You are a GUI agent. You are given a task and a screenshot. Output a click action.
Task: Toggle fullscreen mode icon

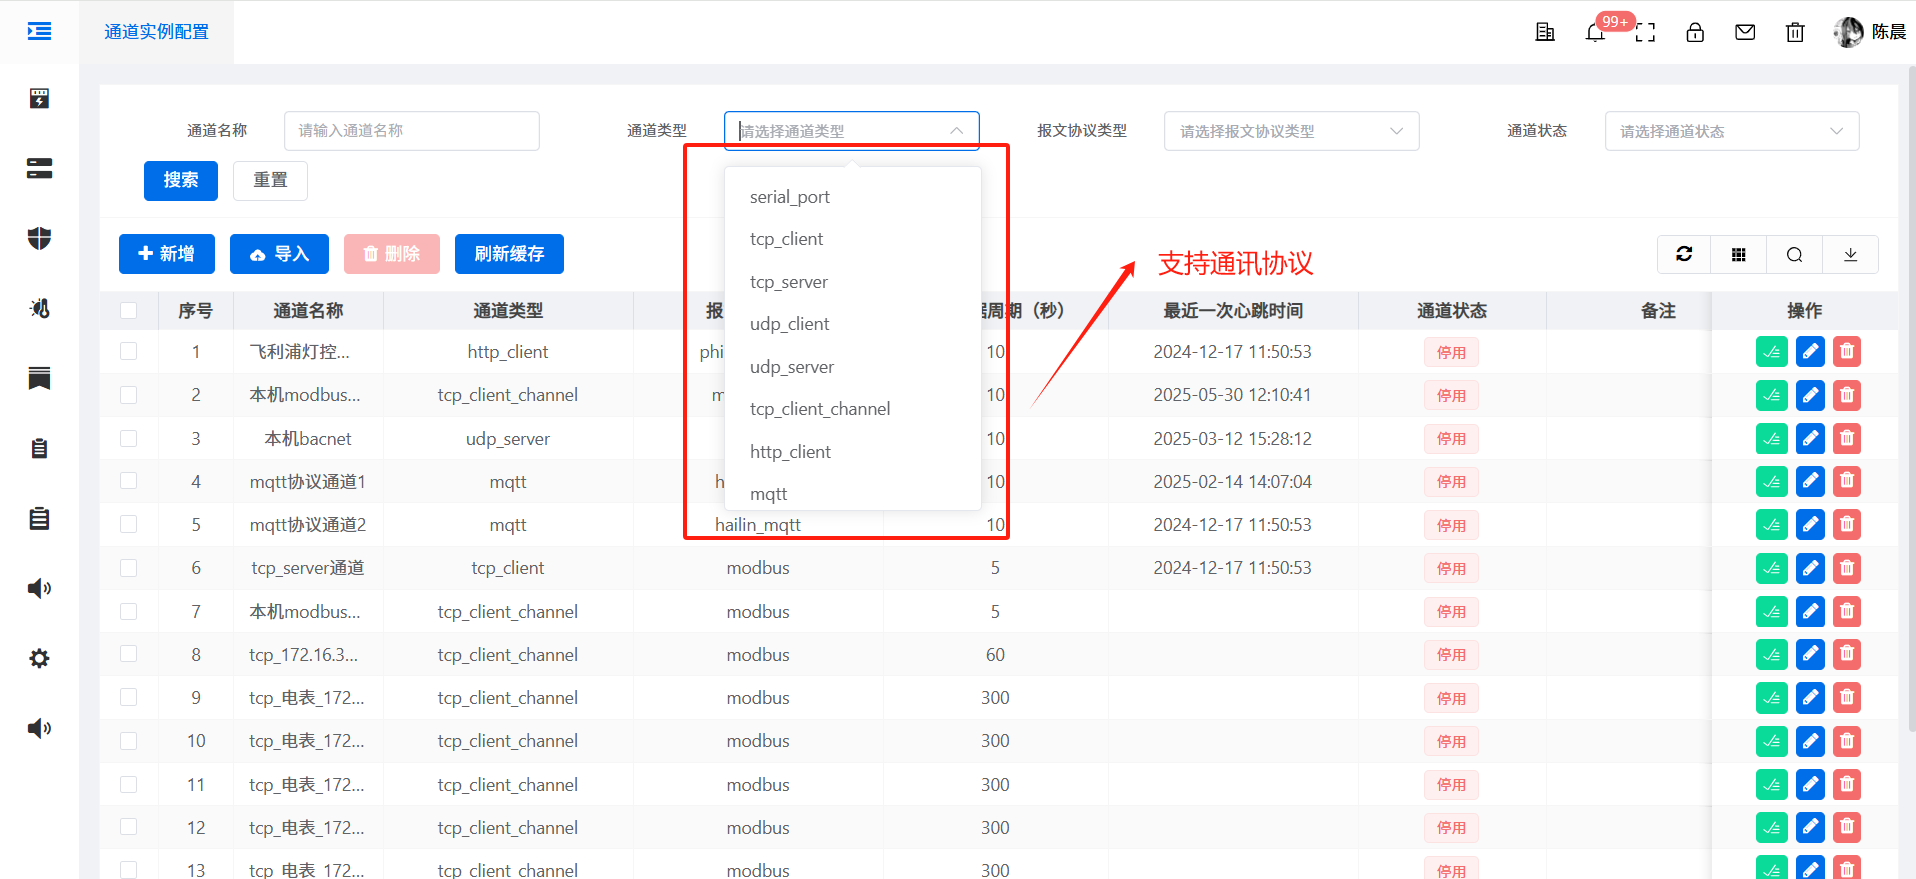[x=1645, y=33]
